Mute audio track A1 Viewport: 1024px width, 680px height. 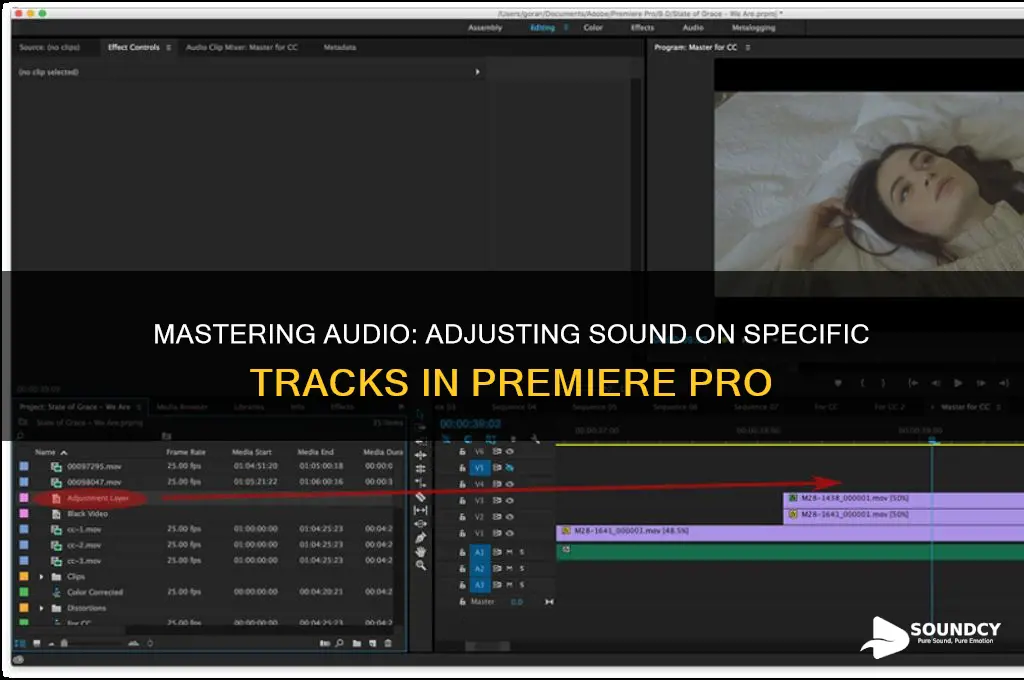click(x=509, y=552)
